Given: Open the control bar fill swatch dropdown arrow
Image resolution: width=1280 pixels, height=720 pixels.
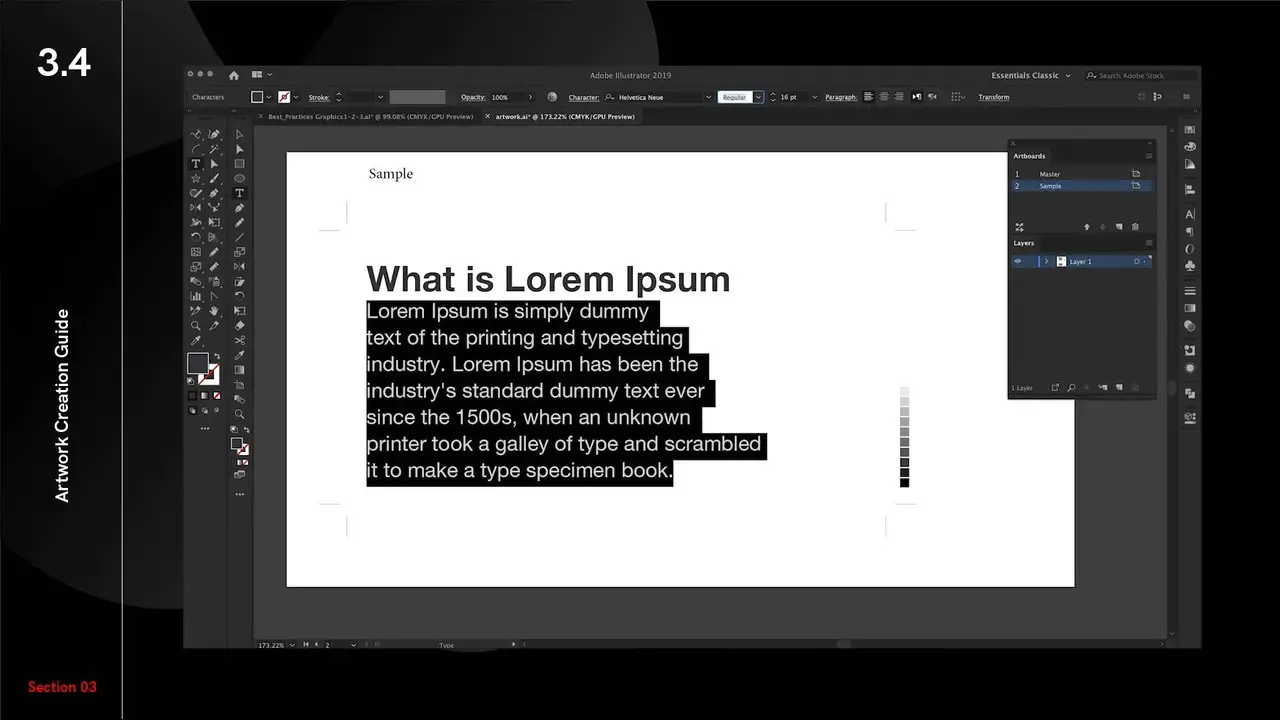Looking at the screenshot, I should tap(268, 97).
